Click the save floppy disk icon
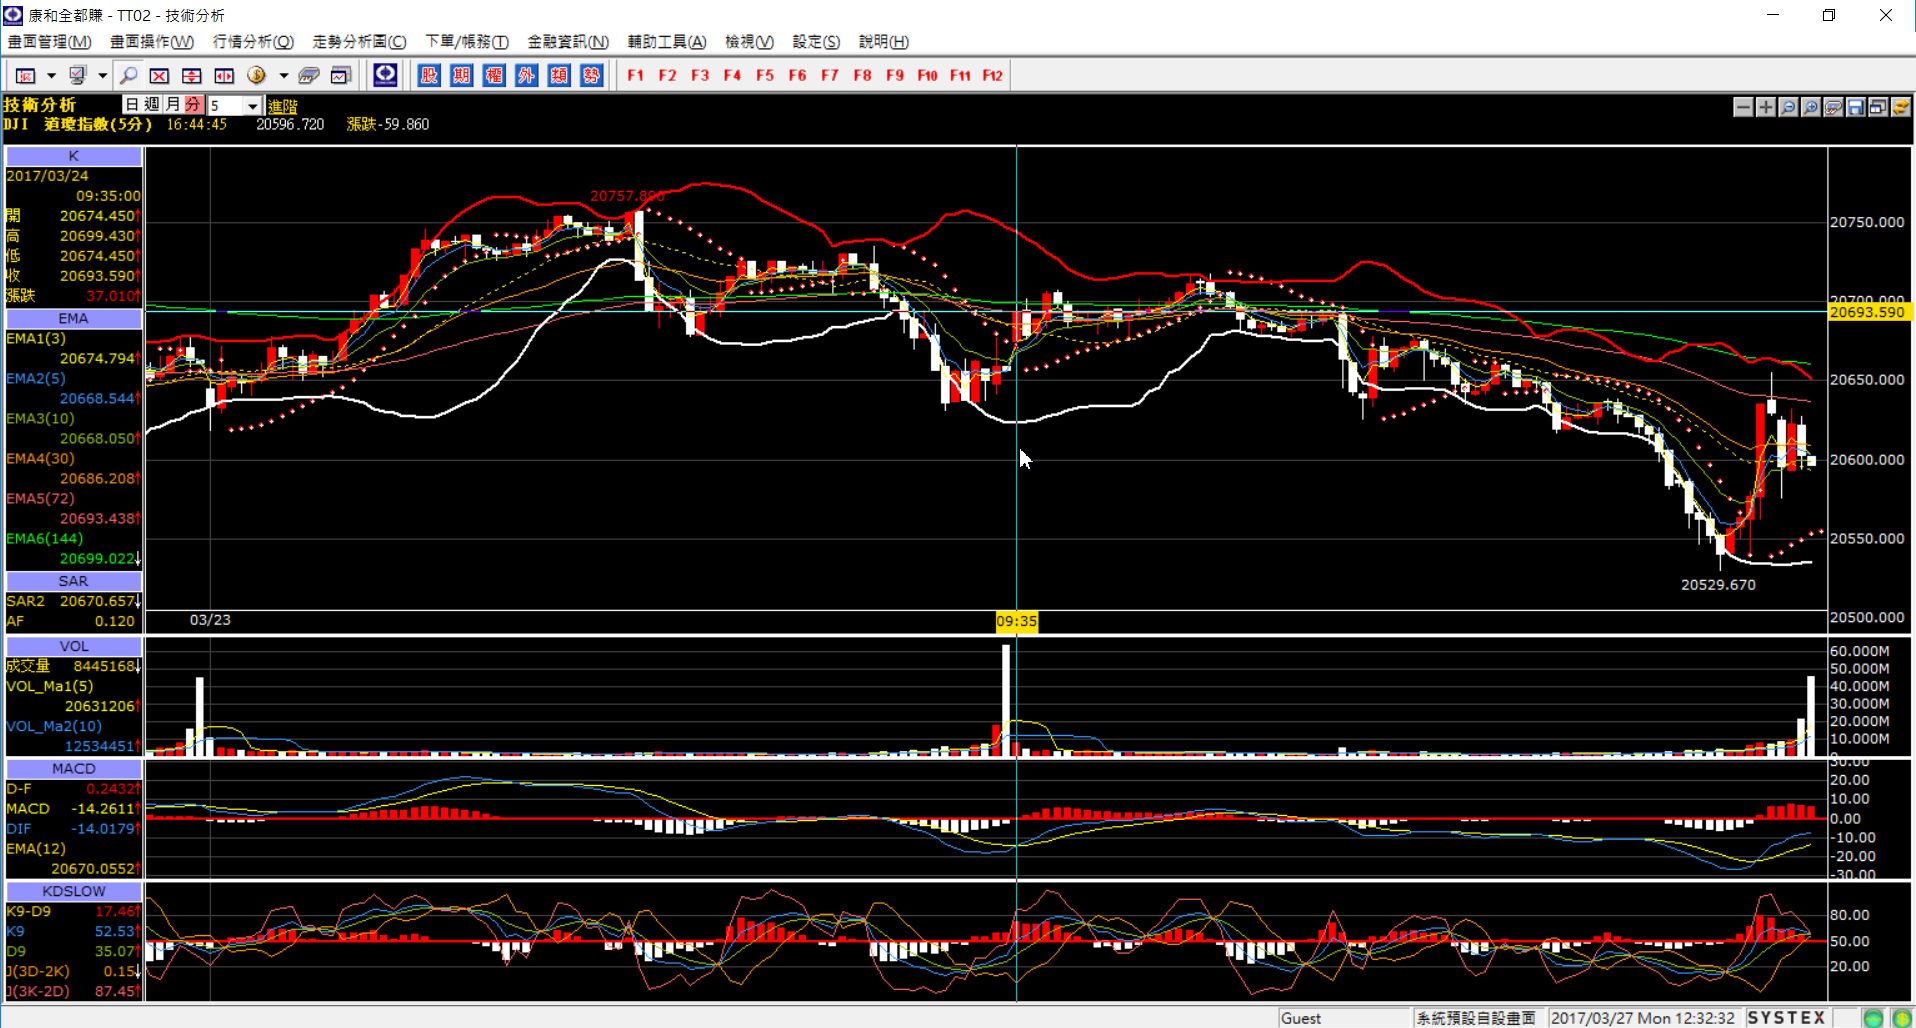This screenshot has height=1028, width=1916. 1856,107
